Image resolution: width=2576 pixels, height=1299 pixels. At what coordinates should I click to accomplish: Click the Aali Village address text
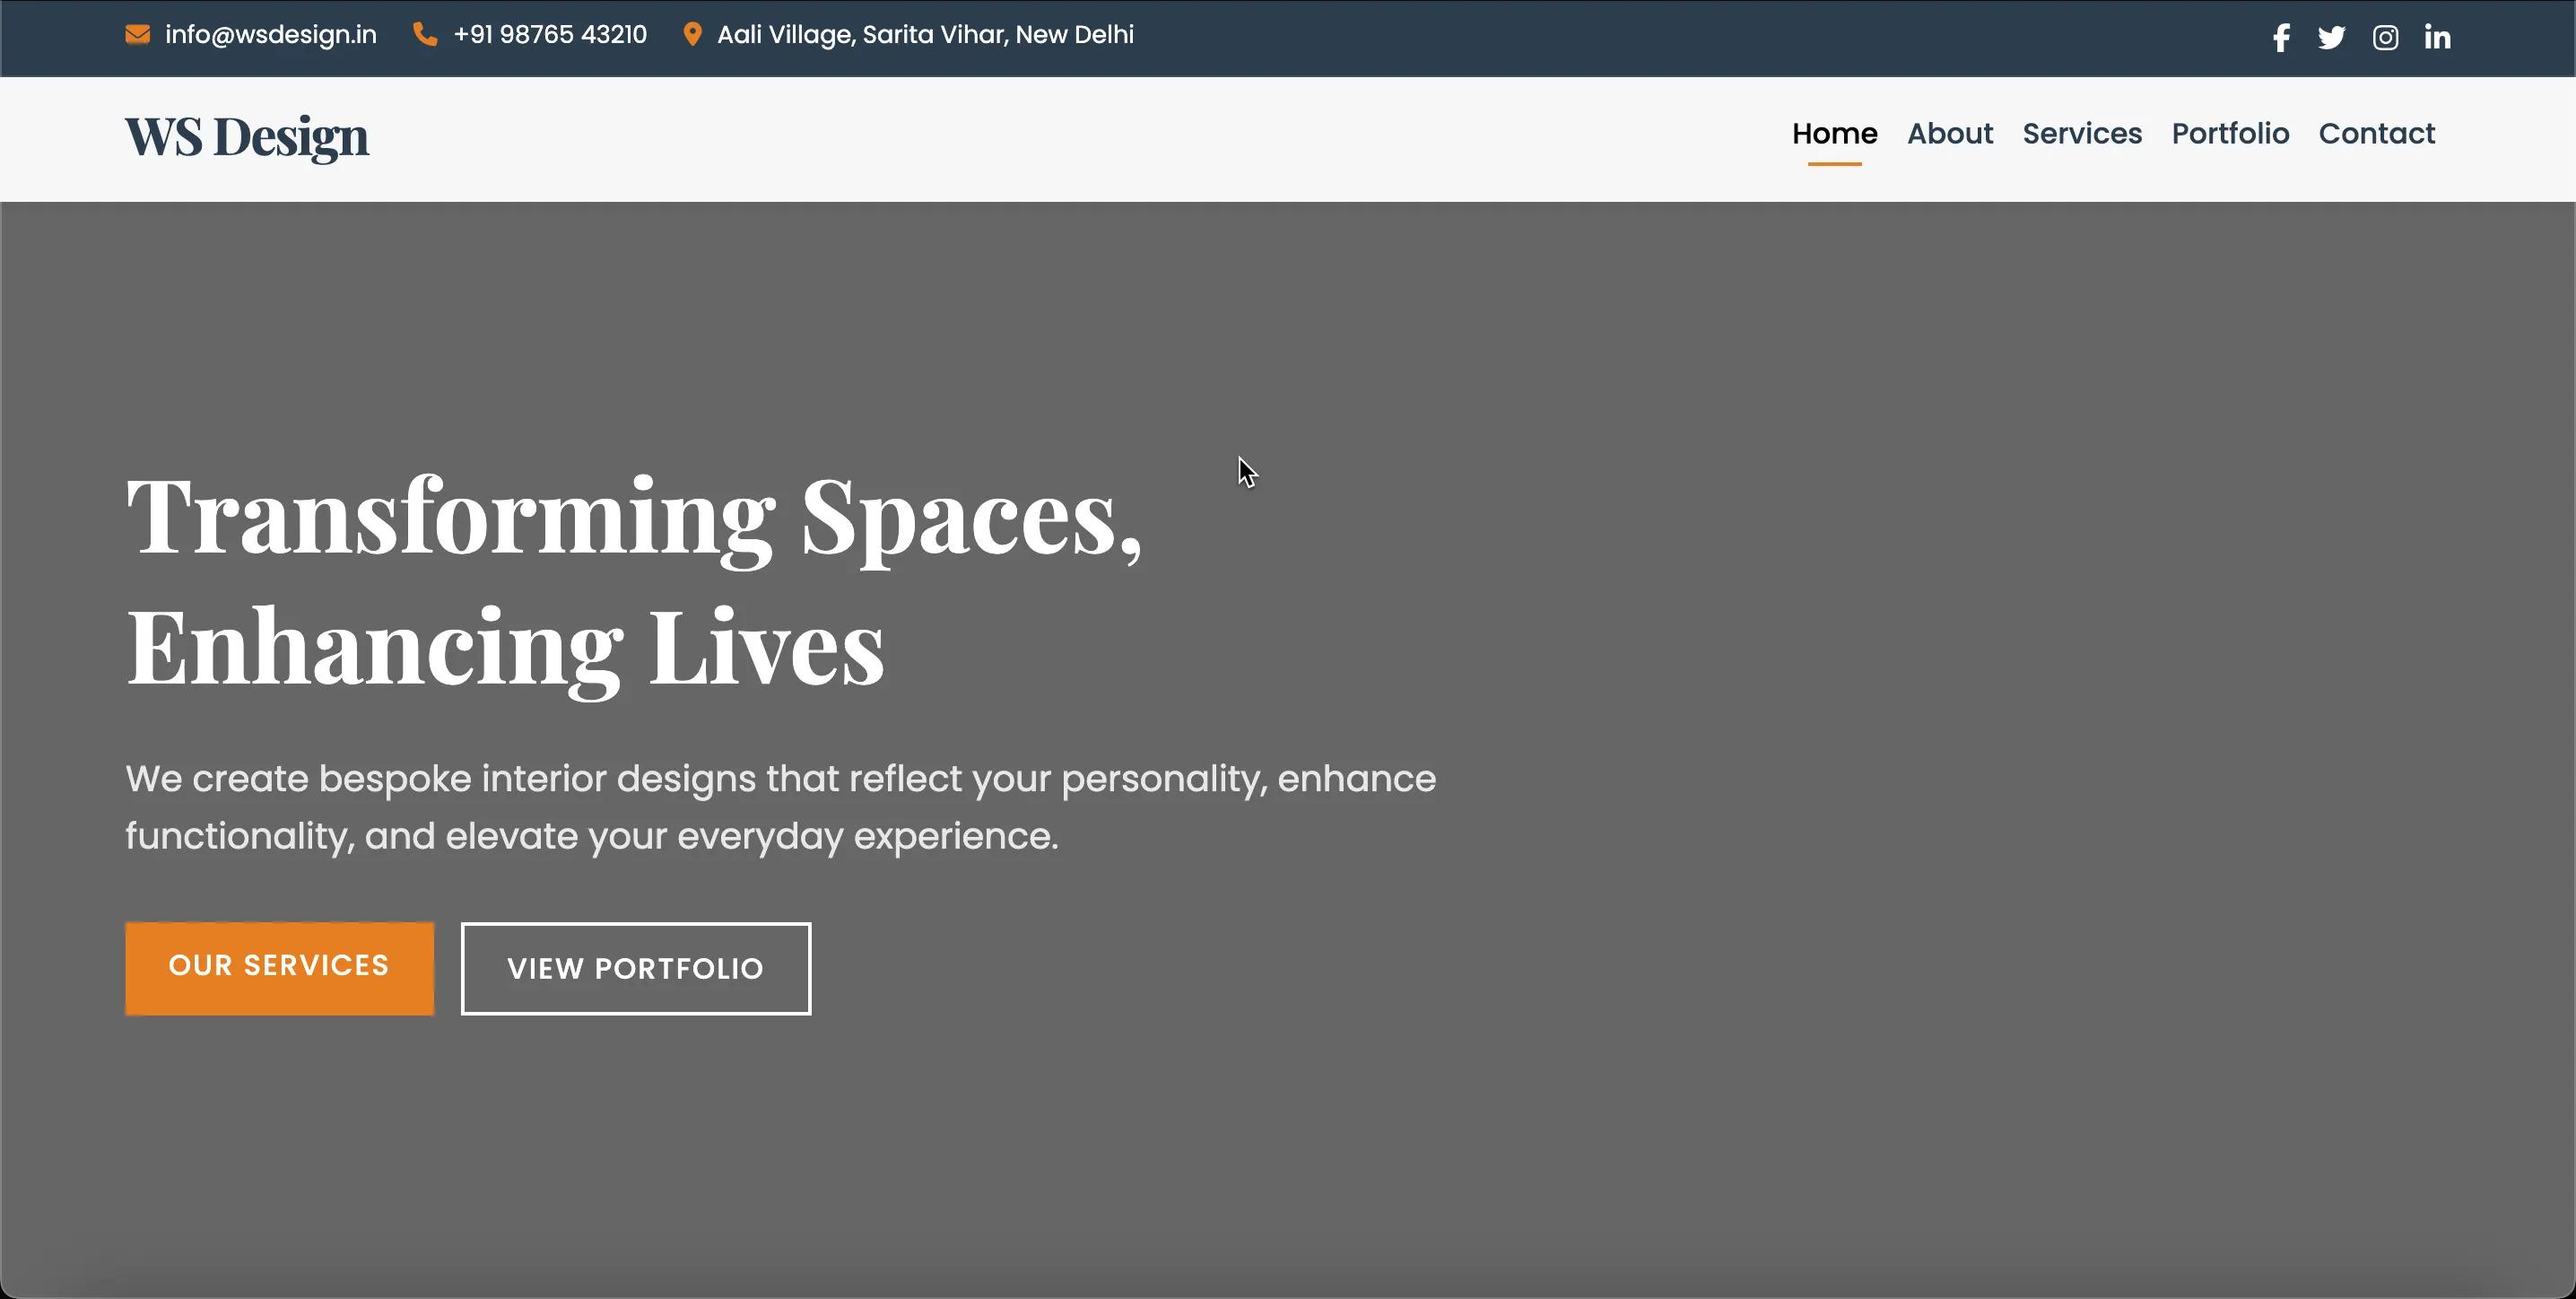[x=925, y=35]
